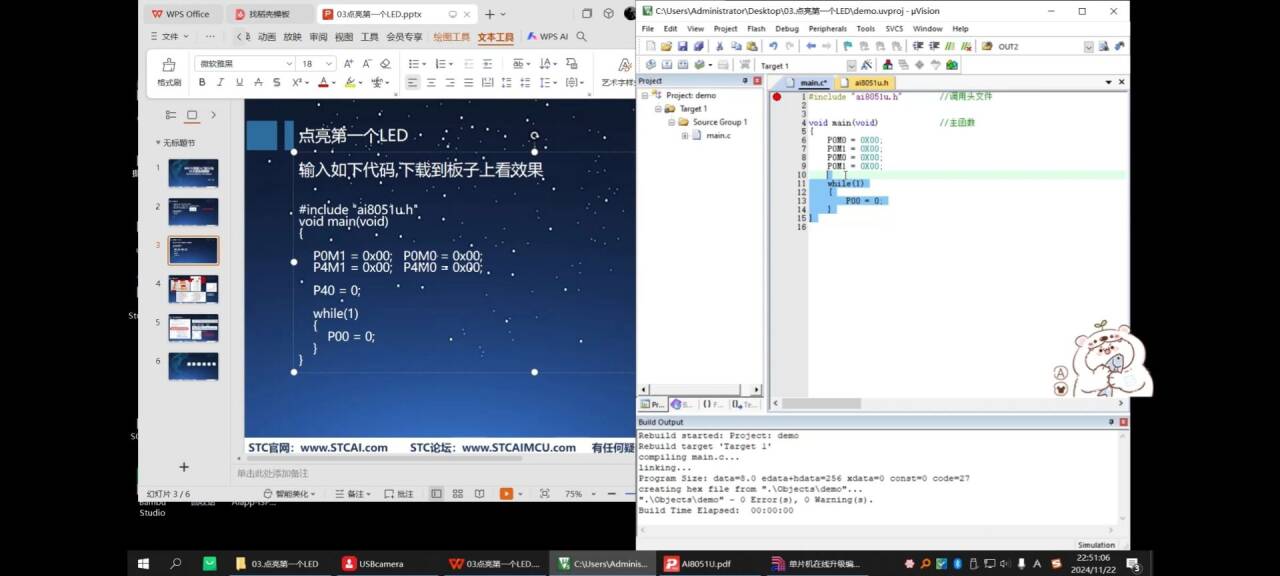Viewport: 1280px width, 576px height.
Task: Toggle underline formatting in WPS
Action: tap(239, 82)
